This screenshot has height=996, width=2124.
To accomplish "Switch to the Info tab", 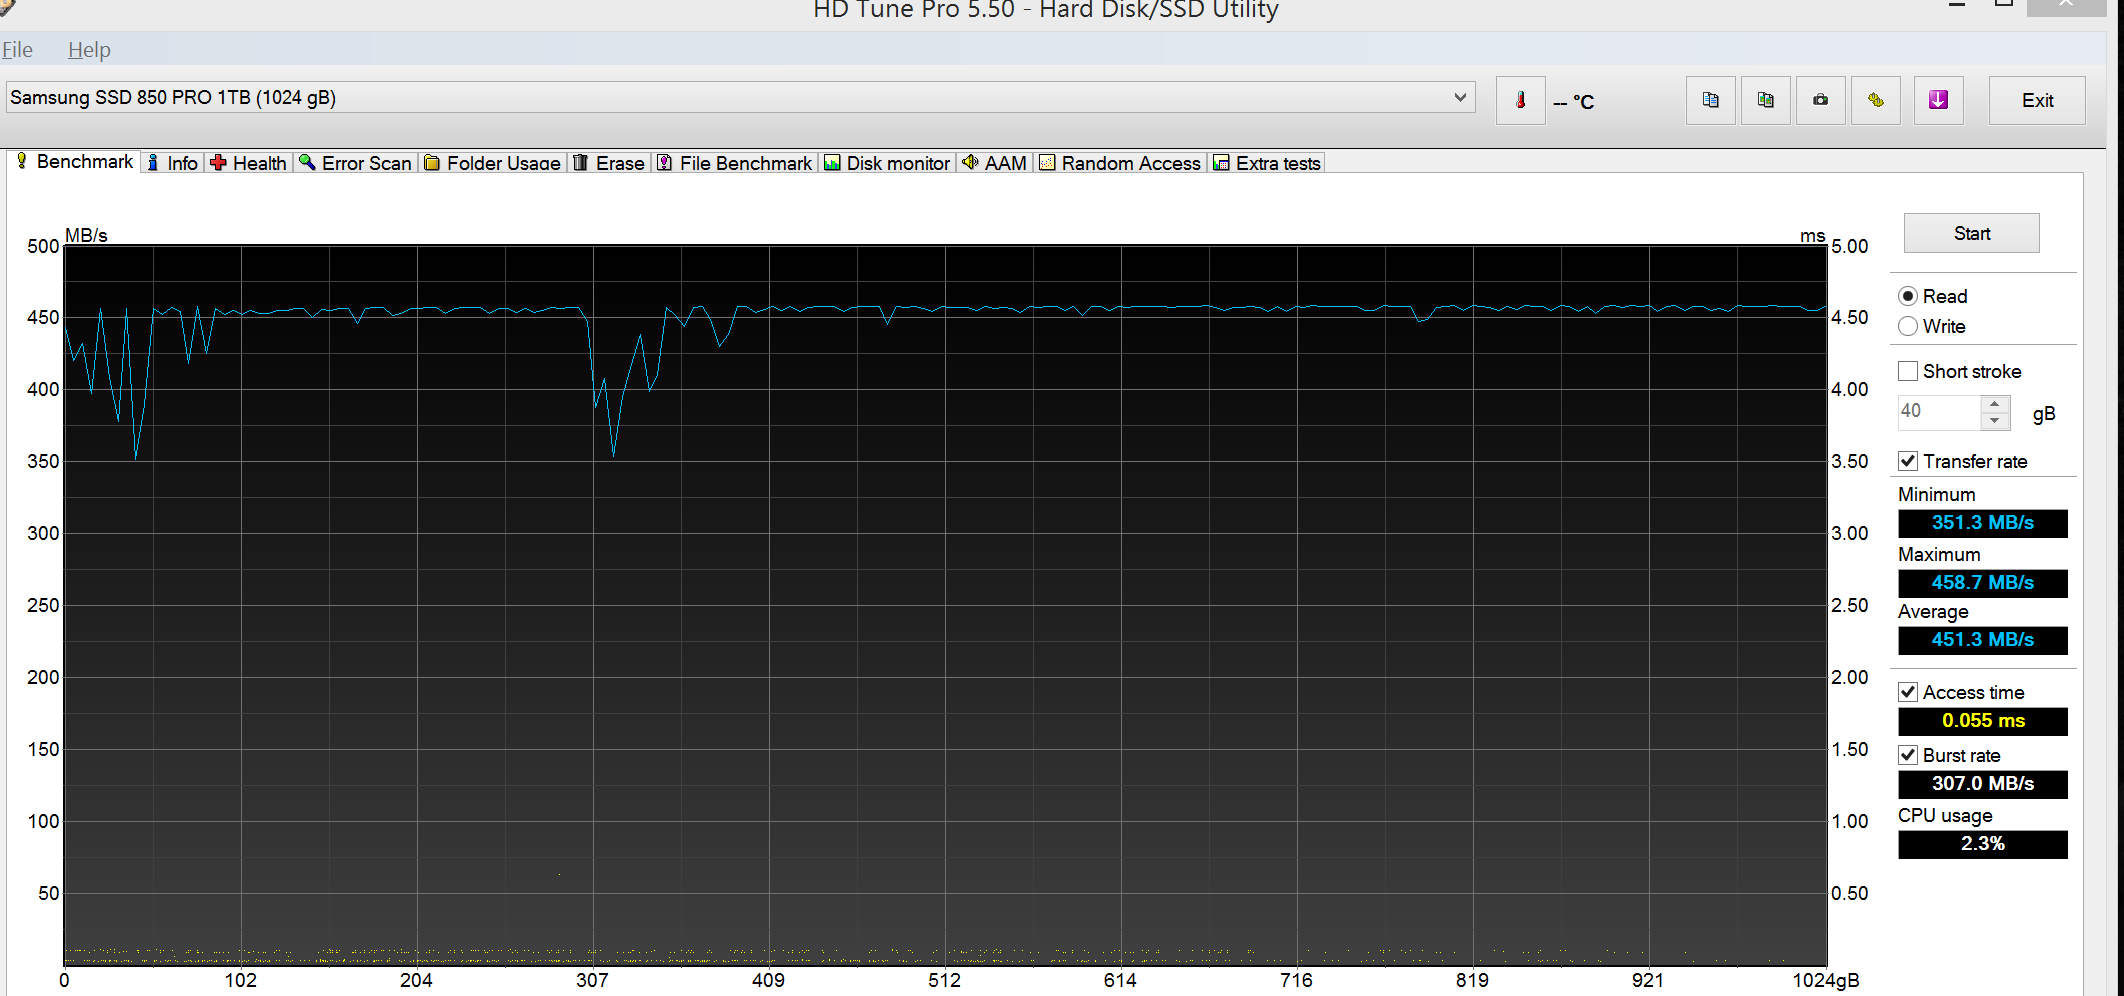I will [x=173, y=163].
